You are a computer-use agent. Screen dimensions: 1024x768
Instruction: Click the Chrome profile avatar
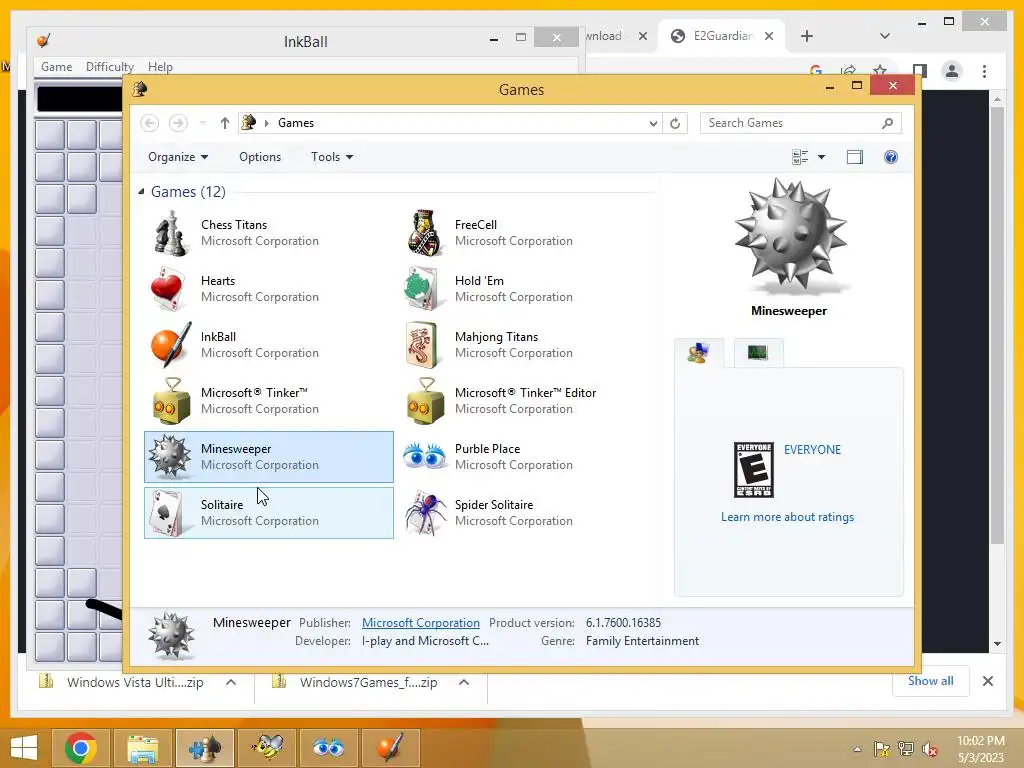pos(952,71)
